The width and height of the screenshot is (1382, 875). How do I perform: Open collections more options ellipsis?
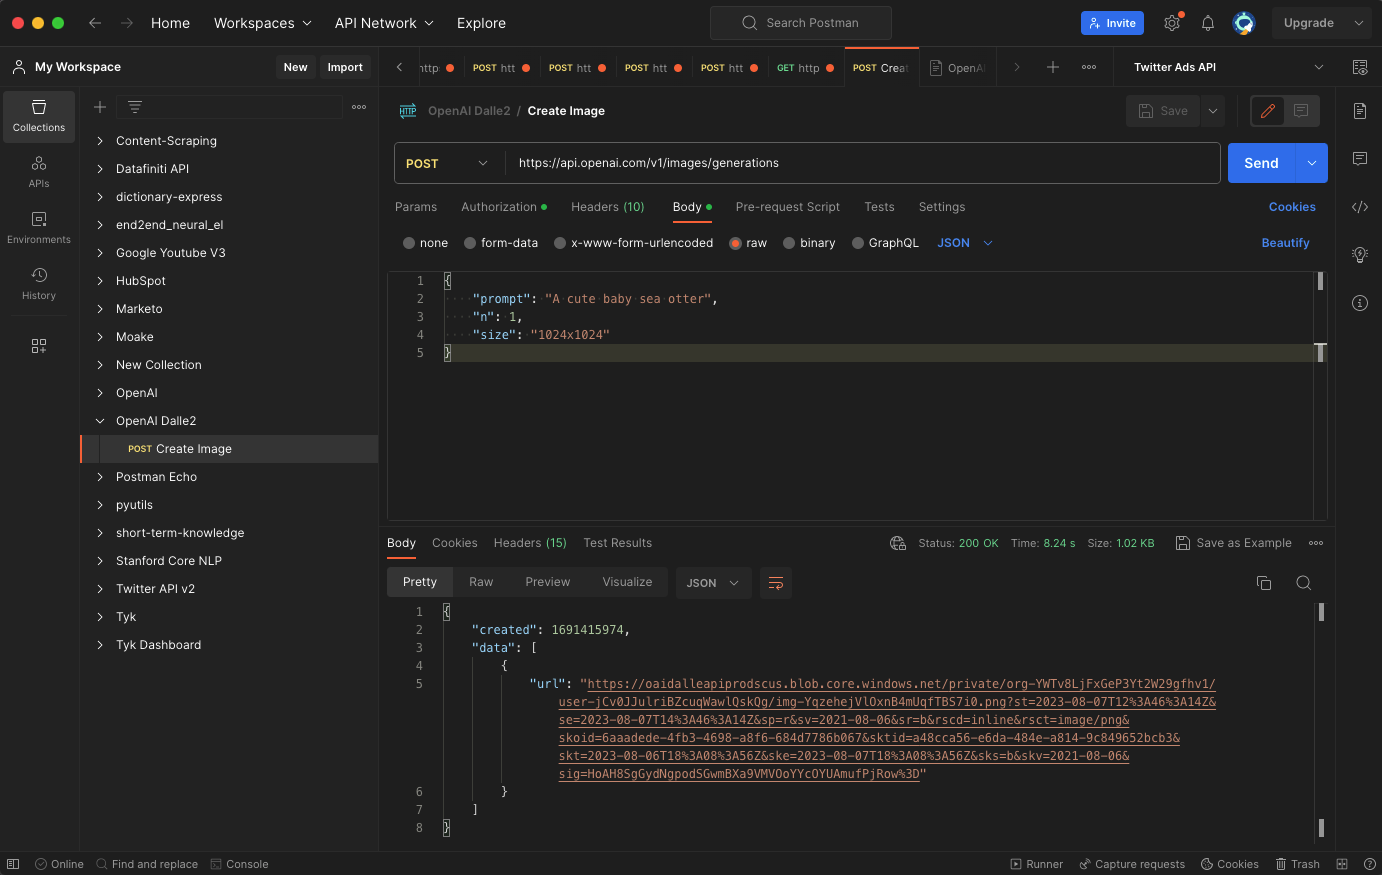tap(359, 107)
